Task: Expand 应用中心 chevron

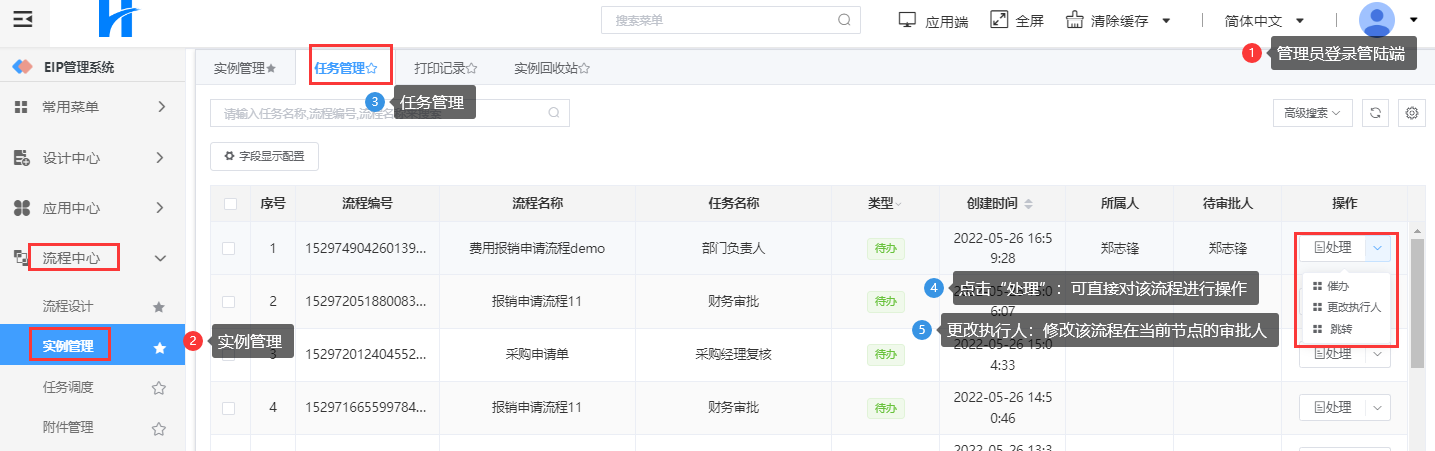Action: pos(160,208)
